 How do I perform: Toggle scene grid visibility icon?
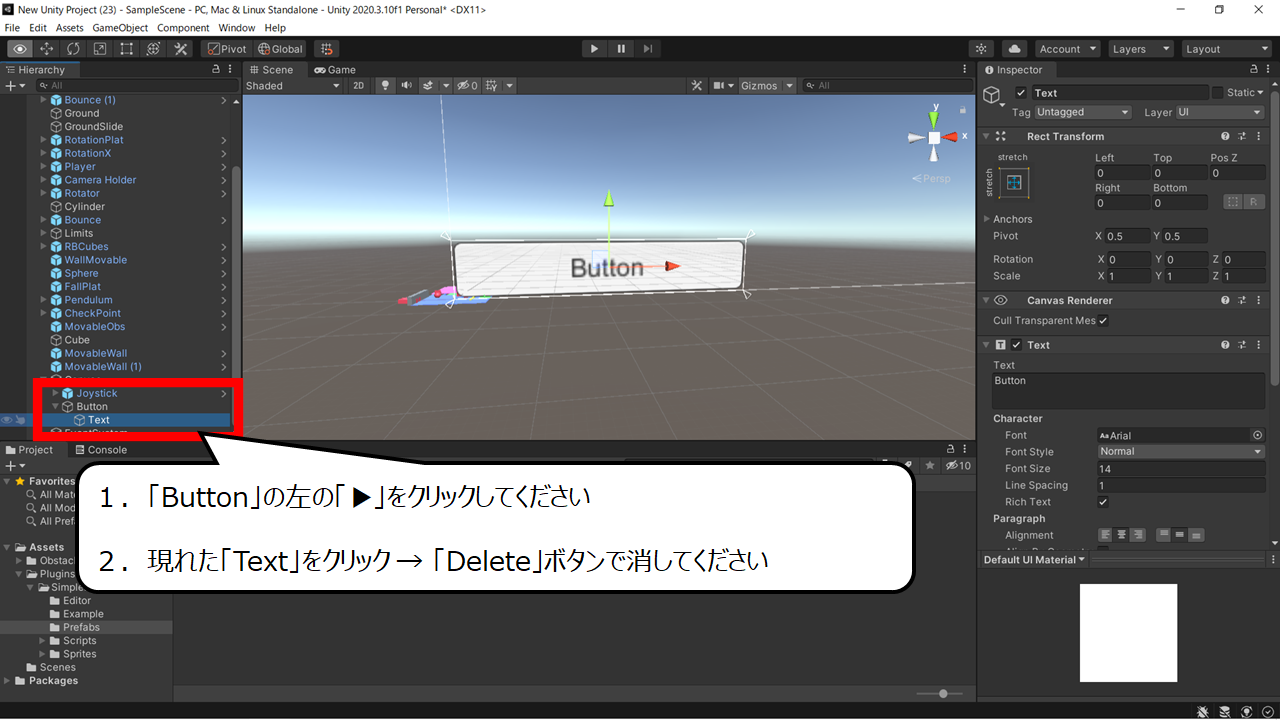(x=491, y=86)
